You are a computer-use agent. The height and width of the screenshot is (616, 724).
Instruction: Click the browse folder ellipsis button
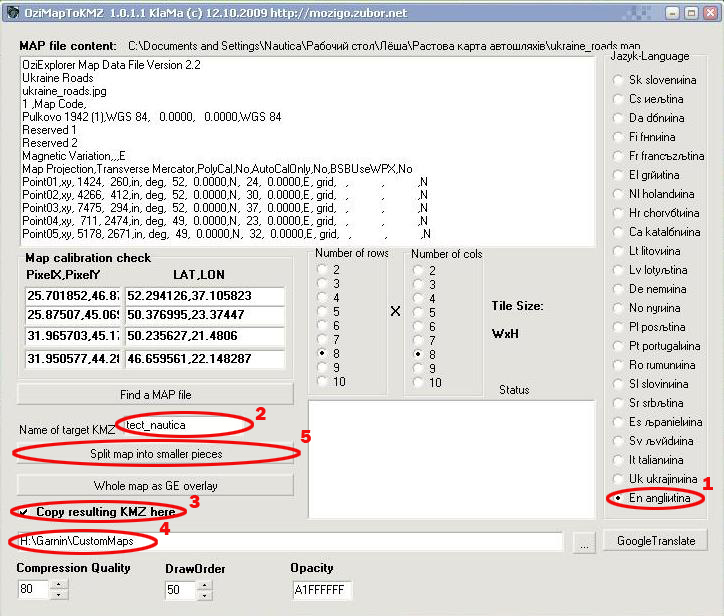pos(586,541)
